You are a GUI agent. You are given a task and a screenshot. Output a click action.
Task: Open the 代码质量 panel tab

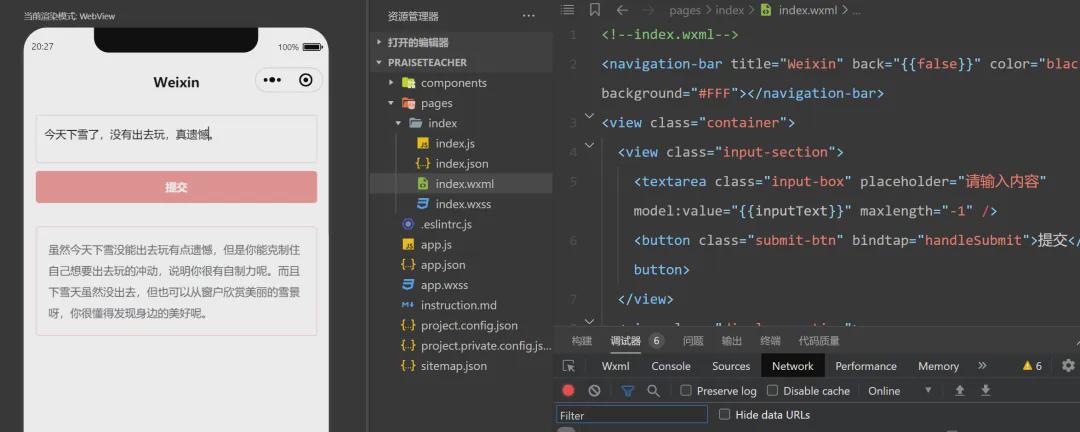click(819, 340)
